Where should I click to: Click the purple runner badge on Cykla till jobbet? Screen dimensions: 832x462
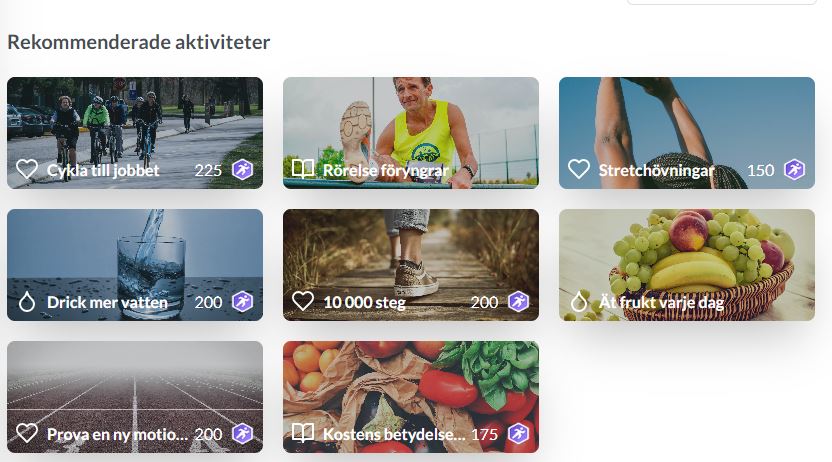coord(242,170)
